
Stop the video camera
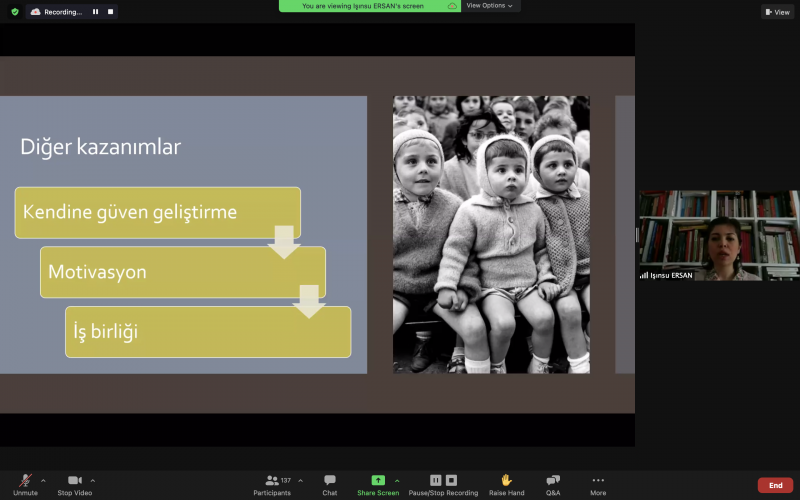[74, 481]
